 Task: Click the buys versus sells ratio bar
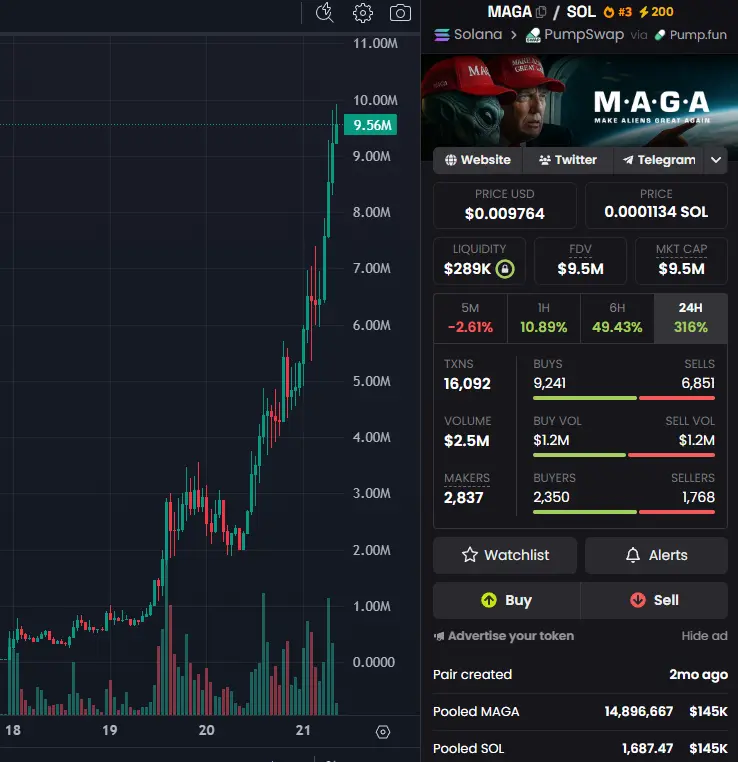[x=624, y=398]
